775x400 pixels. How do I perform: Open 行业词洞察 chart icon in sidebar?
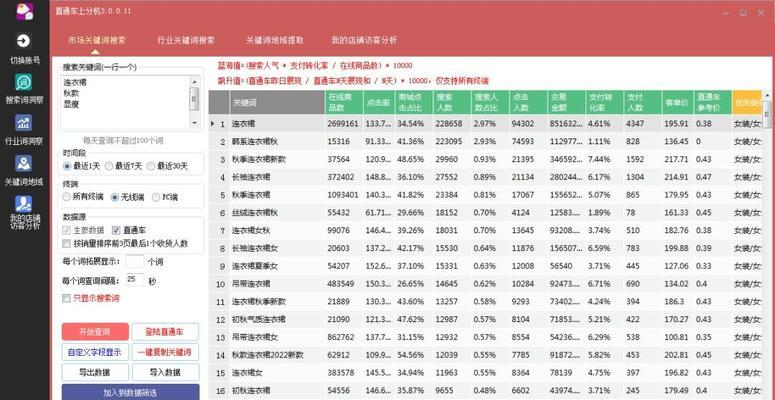coord(24,123)
